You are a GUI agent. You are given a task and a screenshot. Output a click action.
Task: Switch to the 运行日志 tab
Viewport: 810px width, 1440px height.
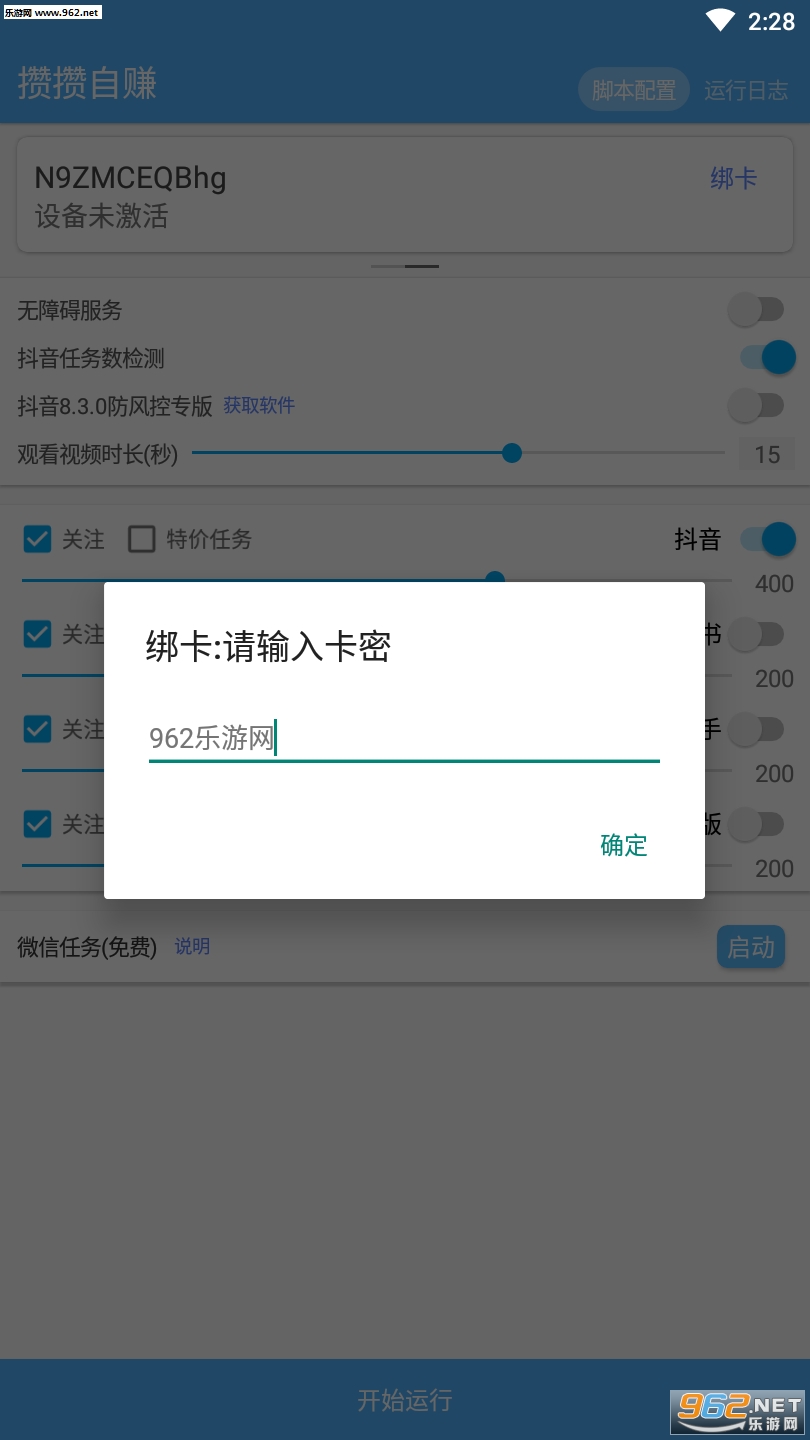pyautogui.click(x=746, y=90)
